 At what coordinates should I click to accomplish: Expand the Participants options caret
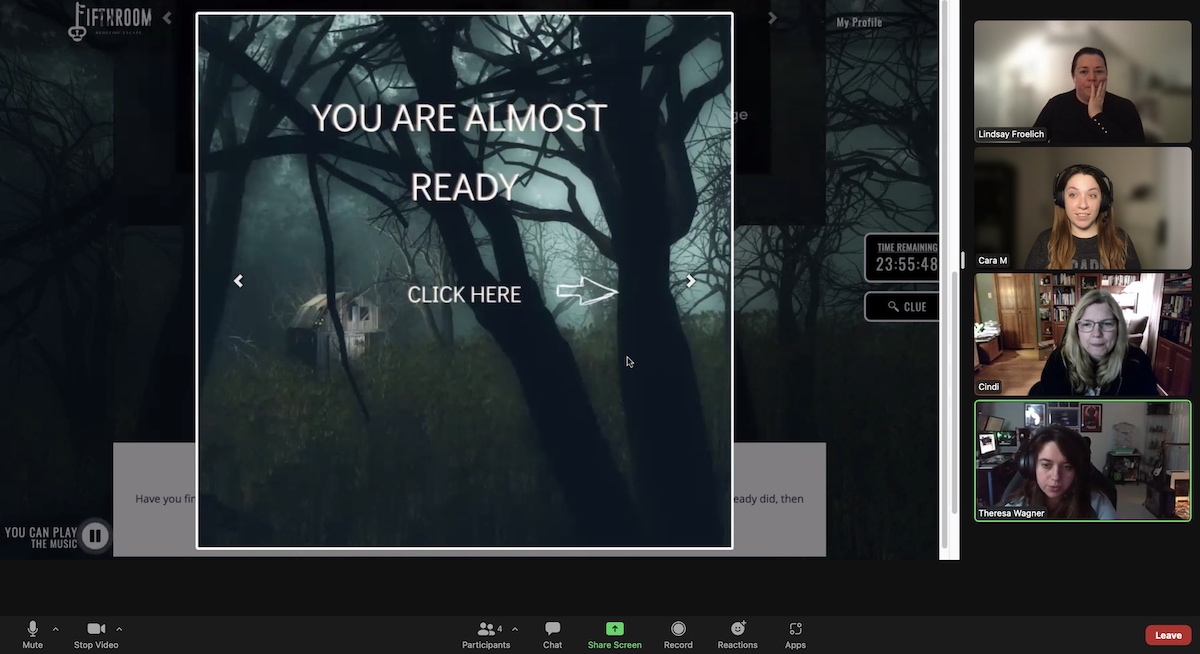point(515,629)
